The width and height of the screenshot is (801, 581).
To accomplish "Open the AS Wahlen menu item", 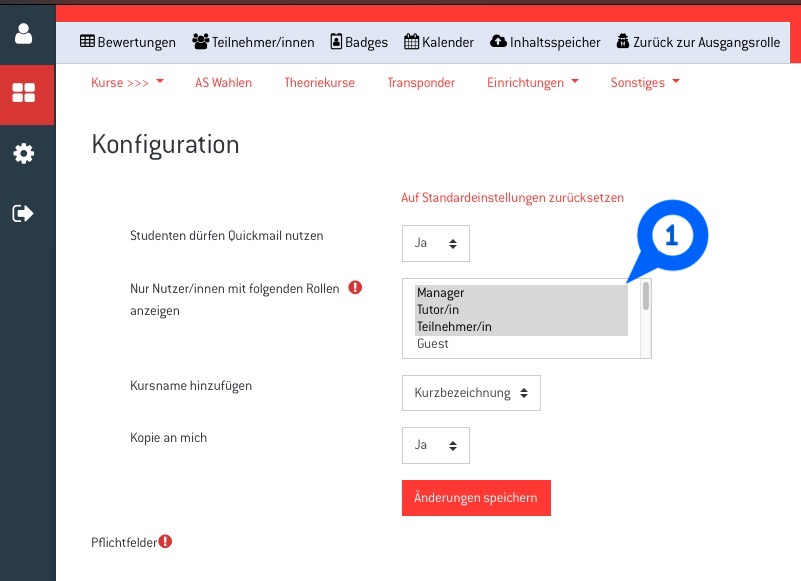I will pyautogui.click(x=223, y=83).
